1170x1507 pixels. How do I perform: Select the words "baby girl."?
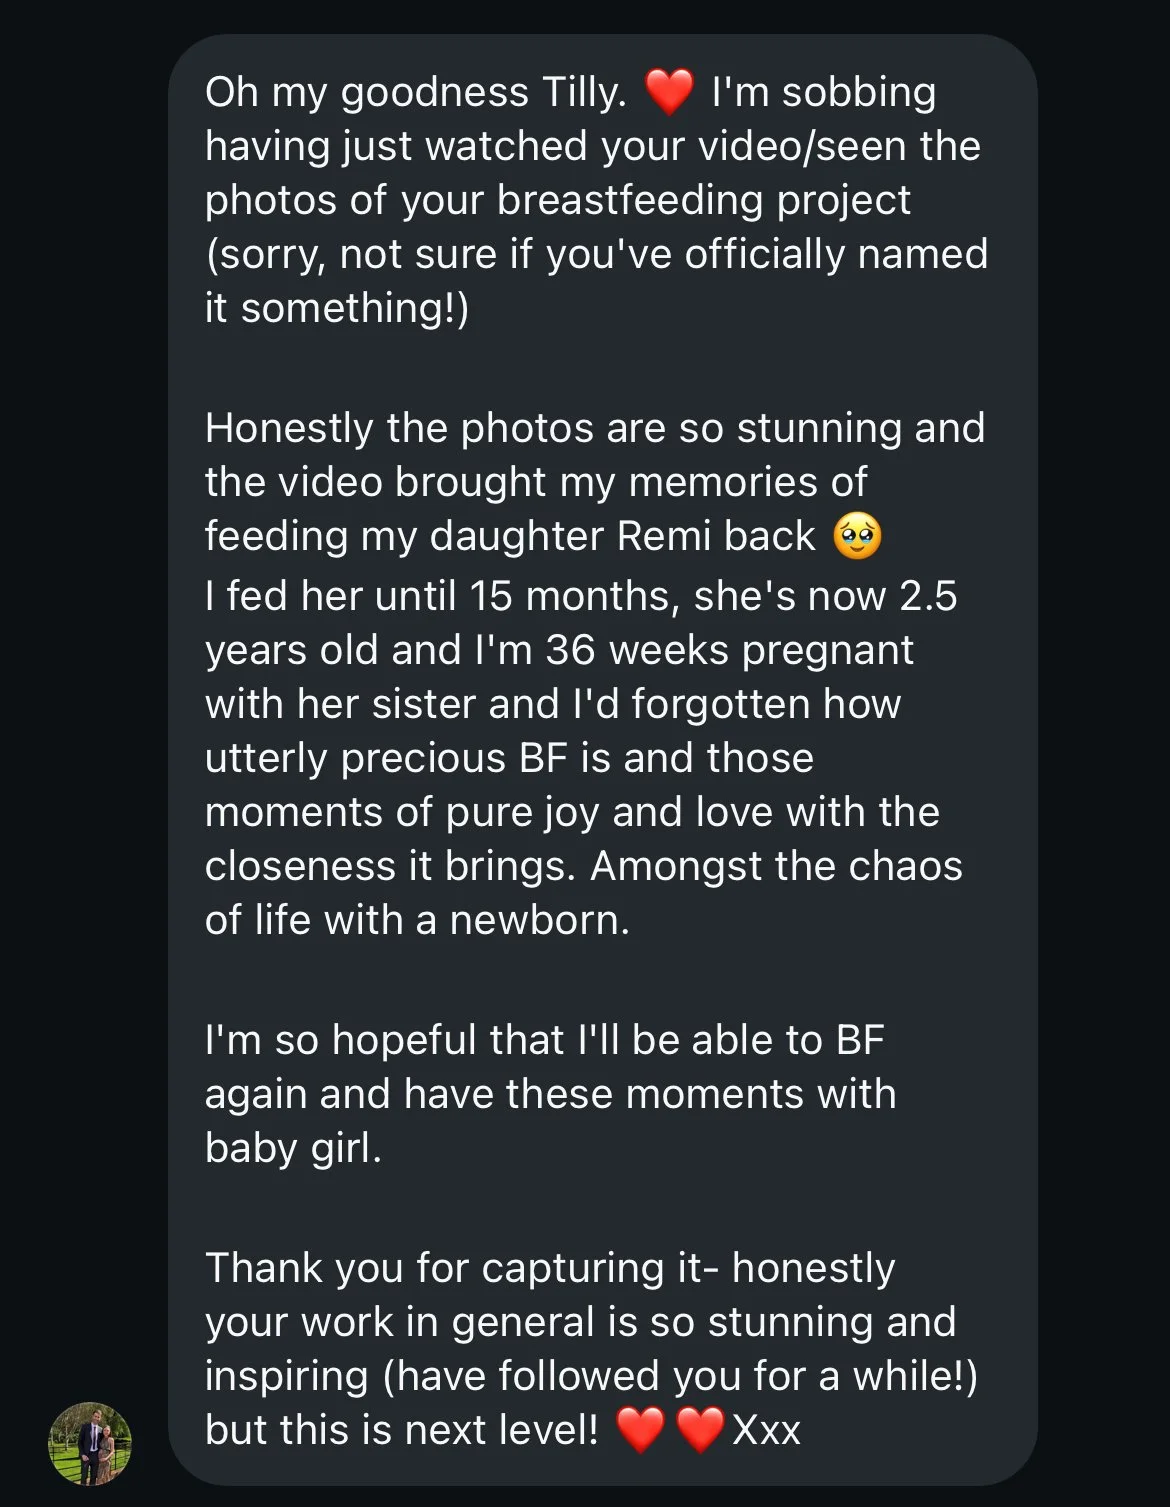tap(294, 1148)
